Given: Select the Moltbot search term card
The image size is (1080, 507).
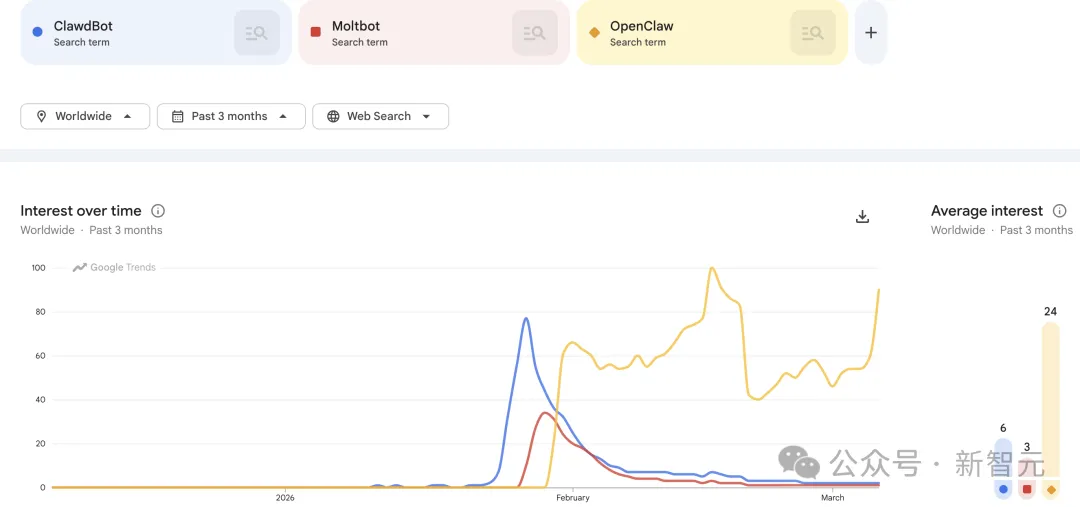Looking at the screenshot, I should tap(434, 32).
